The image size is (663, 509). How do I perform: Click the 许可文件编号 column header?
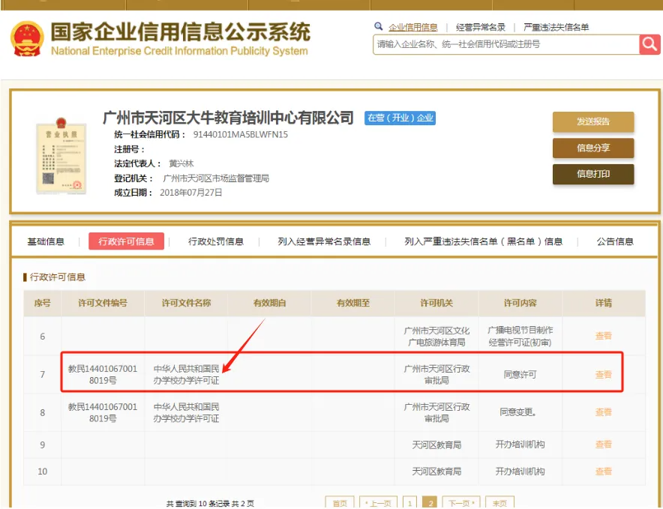[x=103, y=303]
